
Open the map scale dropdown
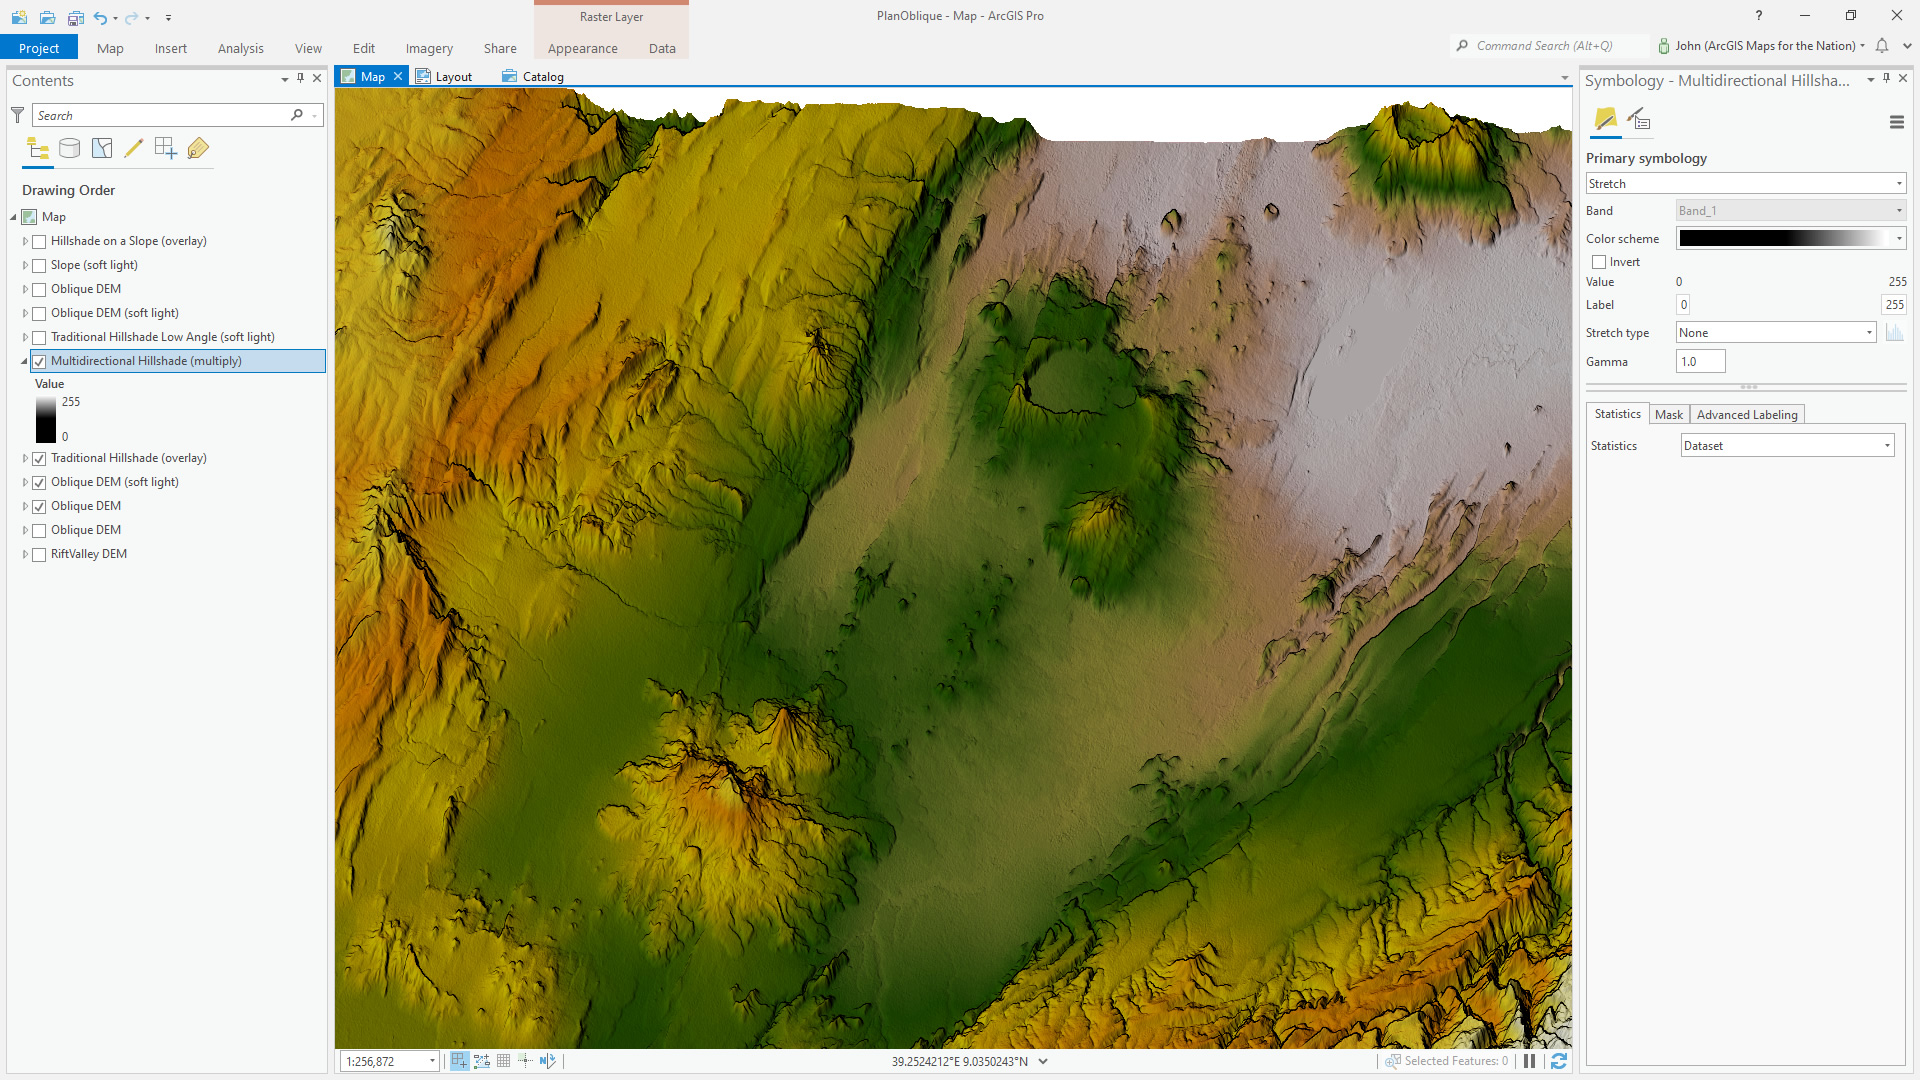[x=432, y=1061]
